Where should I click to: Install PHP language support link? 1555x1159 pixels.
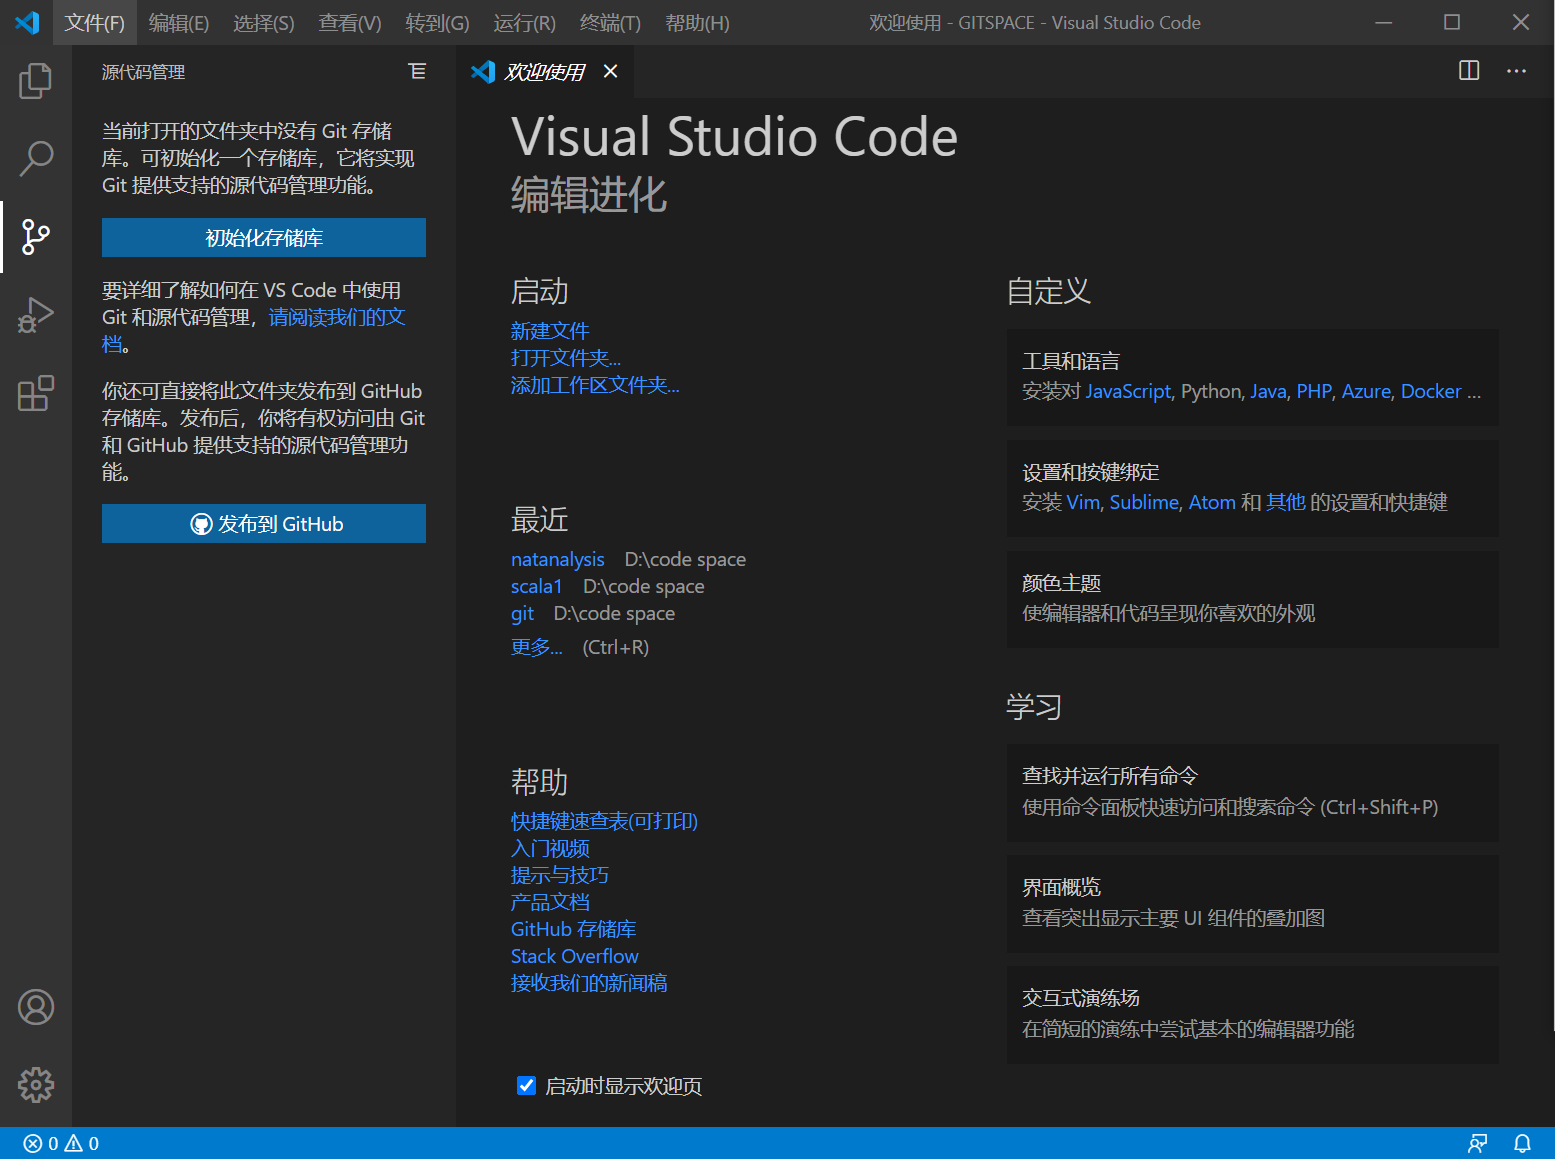click(1314, 391)
